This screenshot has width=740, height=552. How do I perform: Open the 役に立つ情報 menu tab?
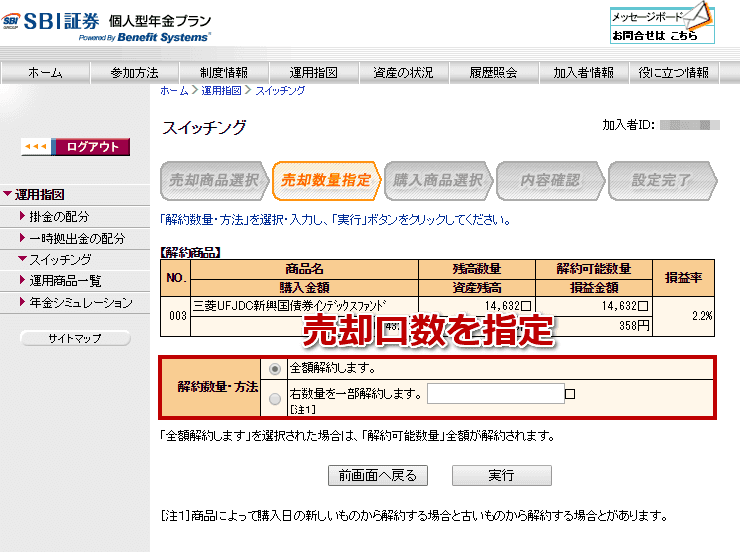click(x=674, y=73)
